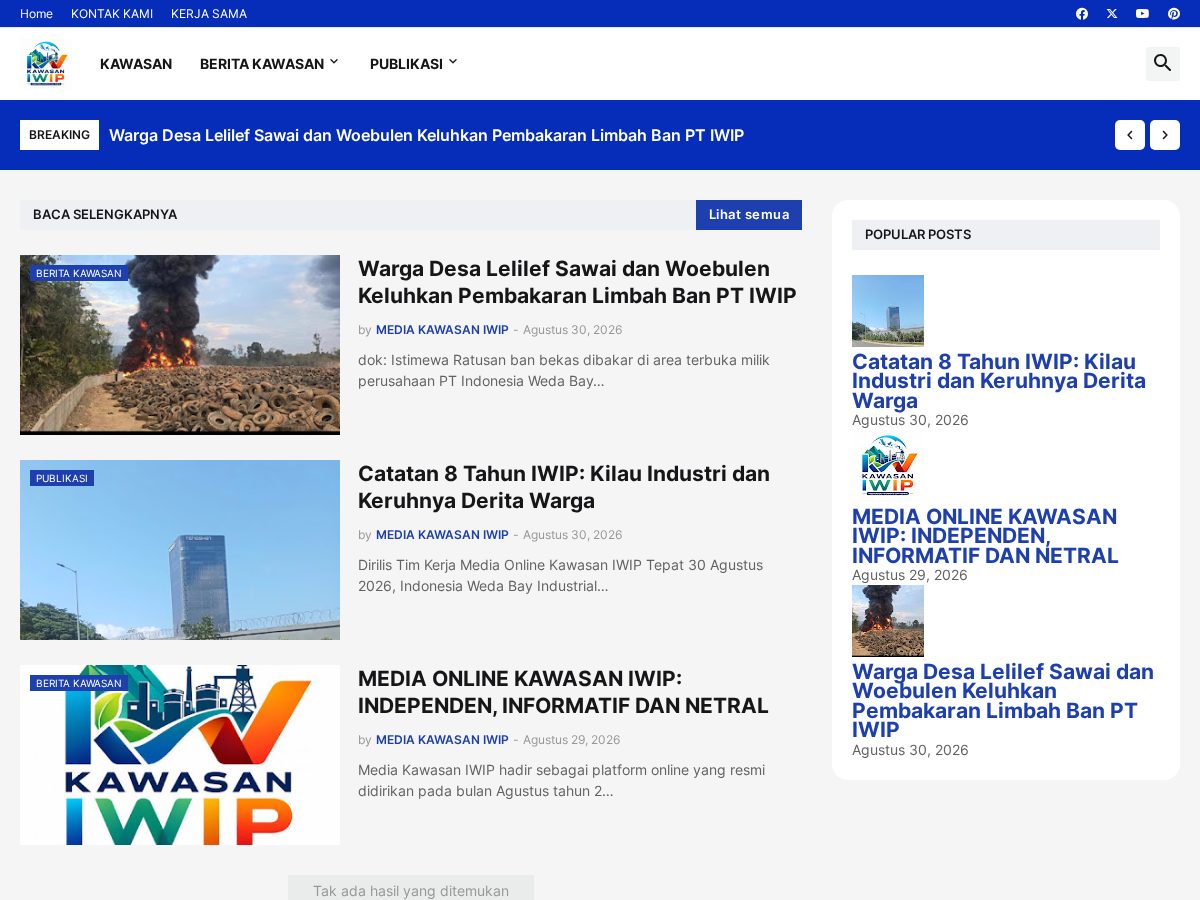Go to Home in top bar
The height and width of the screenshot is (900, 1200).
pos(36,14)
